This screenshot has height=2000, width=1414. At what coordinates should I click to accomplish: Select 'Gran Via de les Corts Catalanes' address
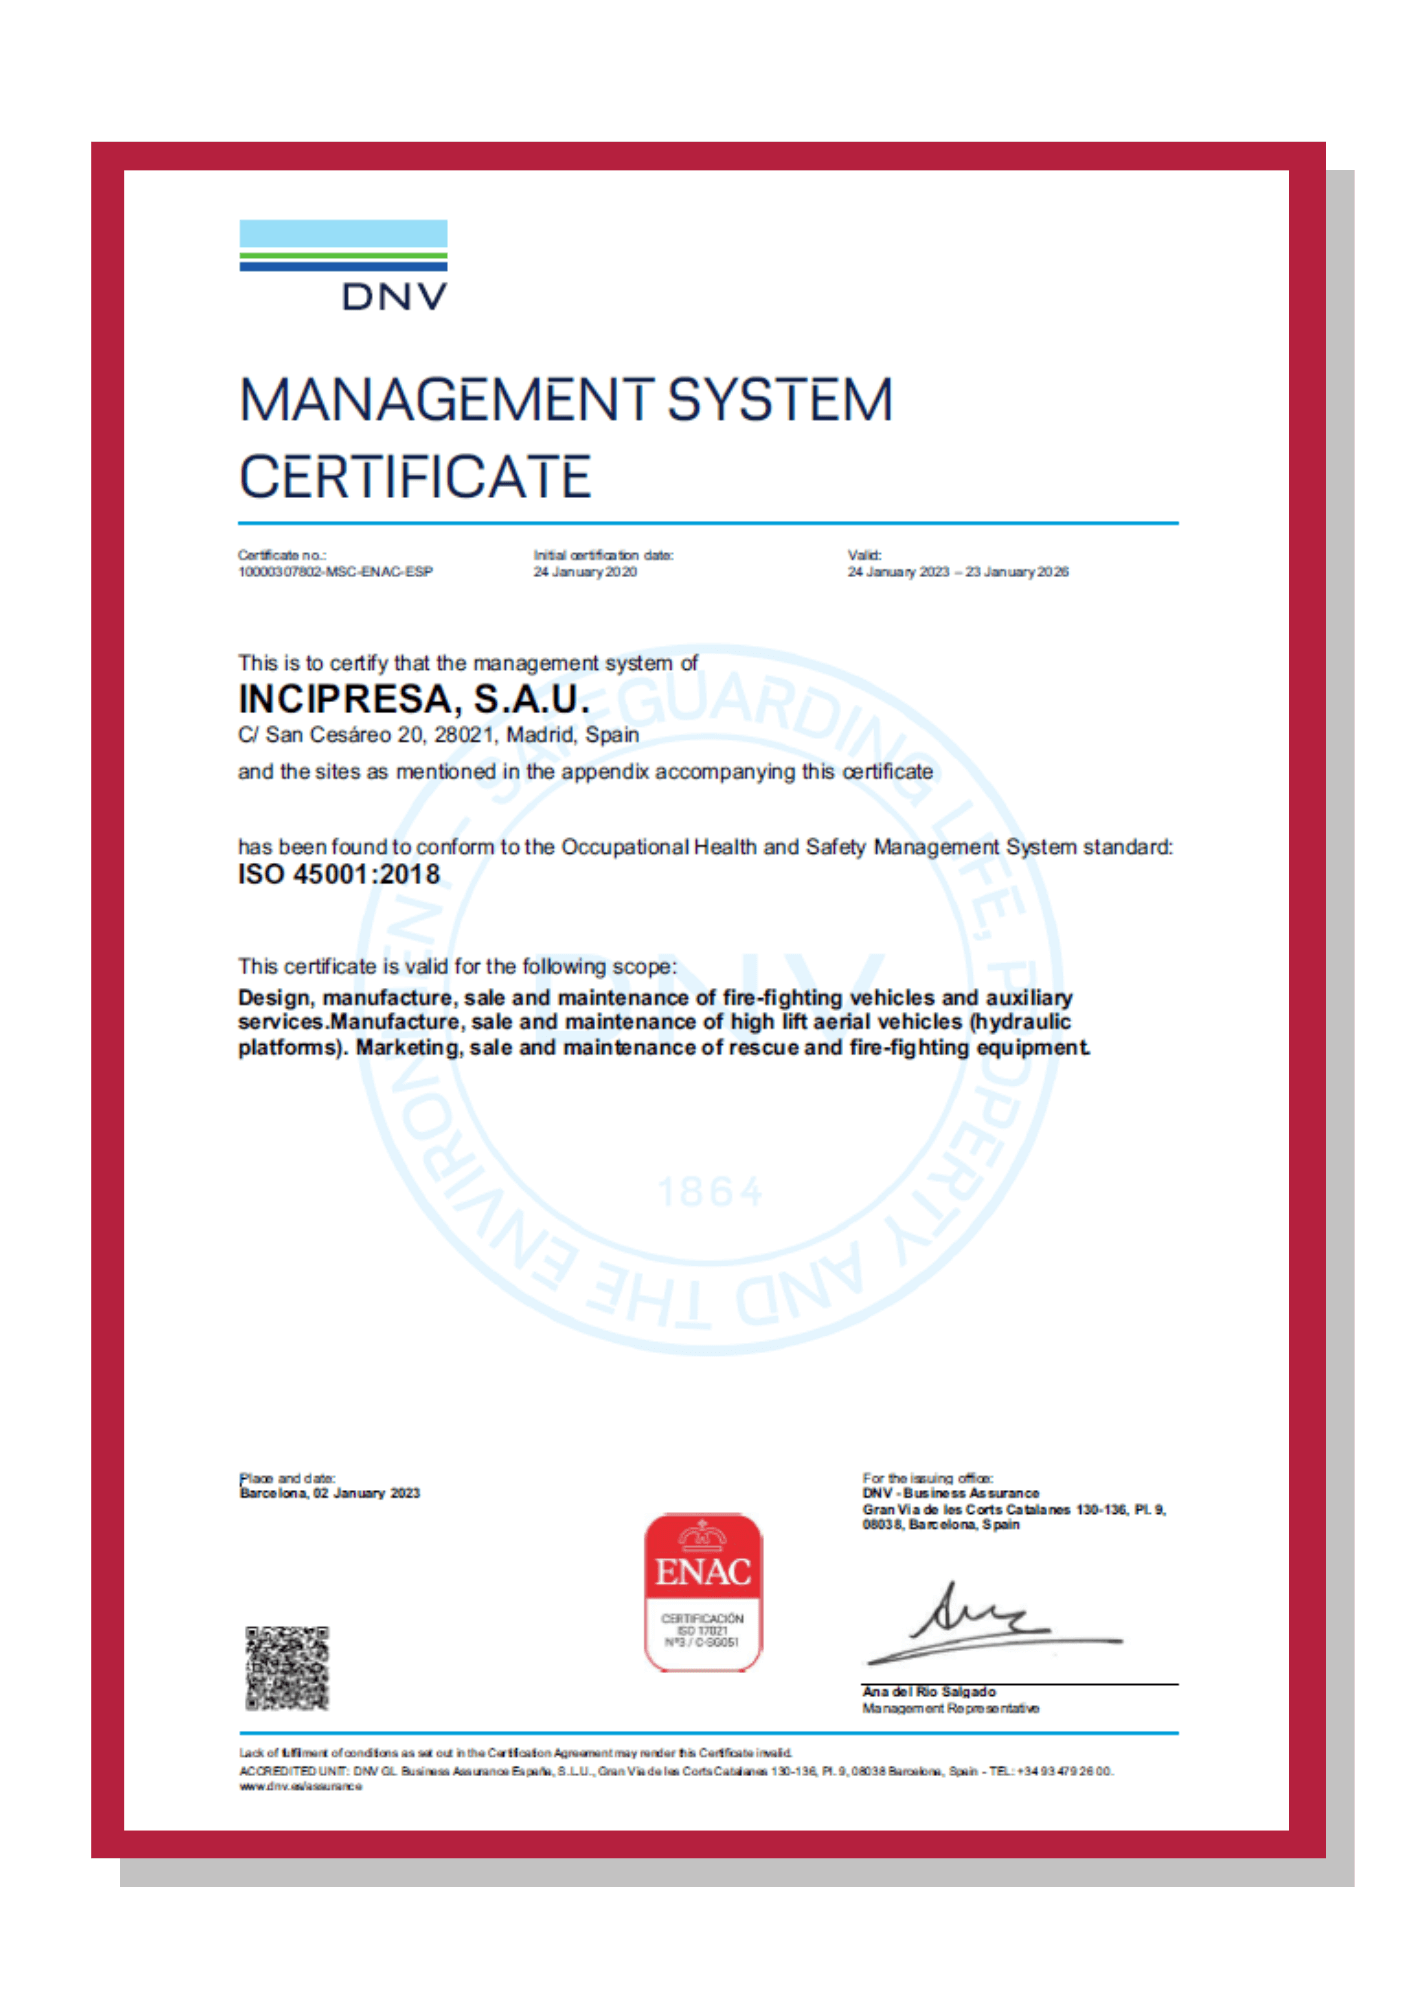[1014, 1510]
